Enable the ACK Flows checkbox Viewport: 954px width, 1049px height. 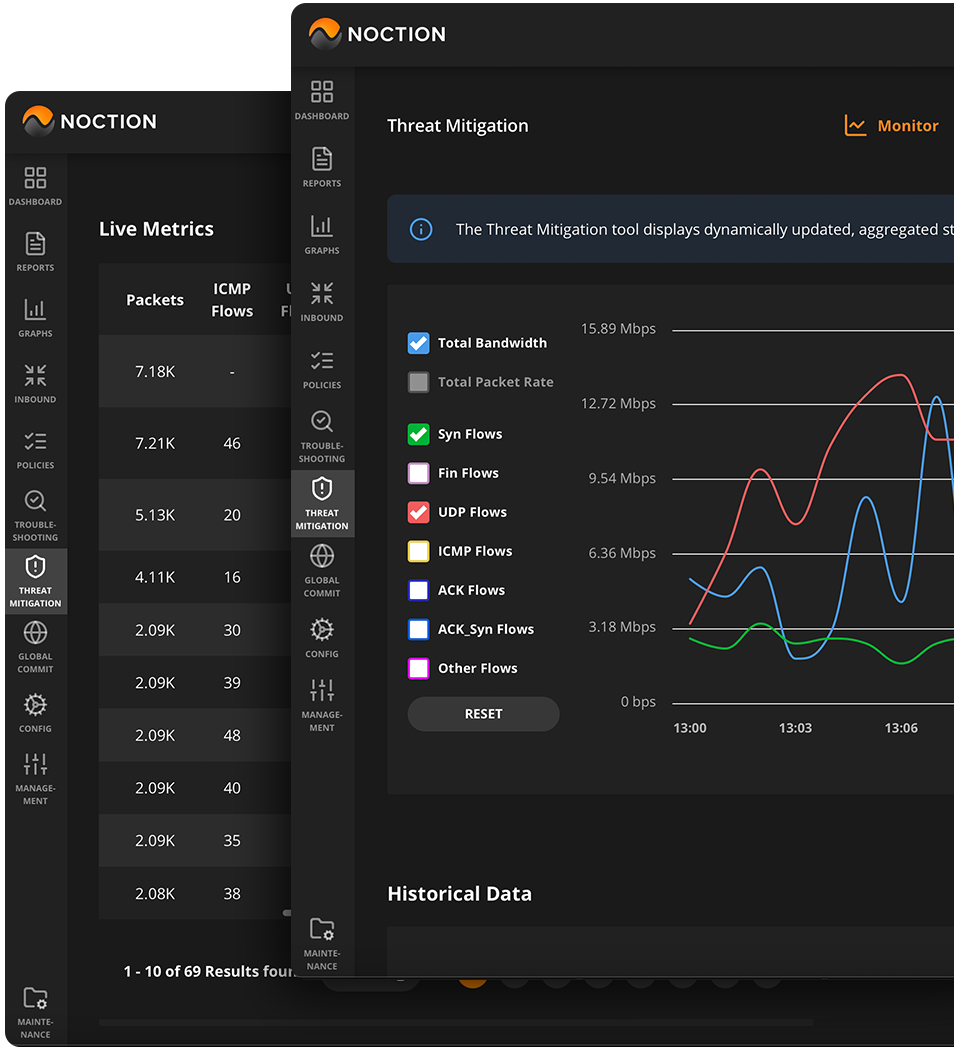pos(418,590)
